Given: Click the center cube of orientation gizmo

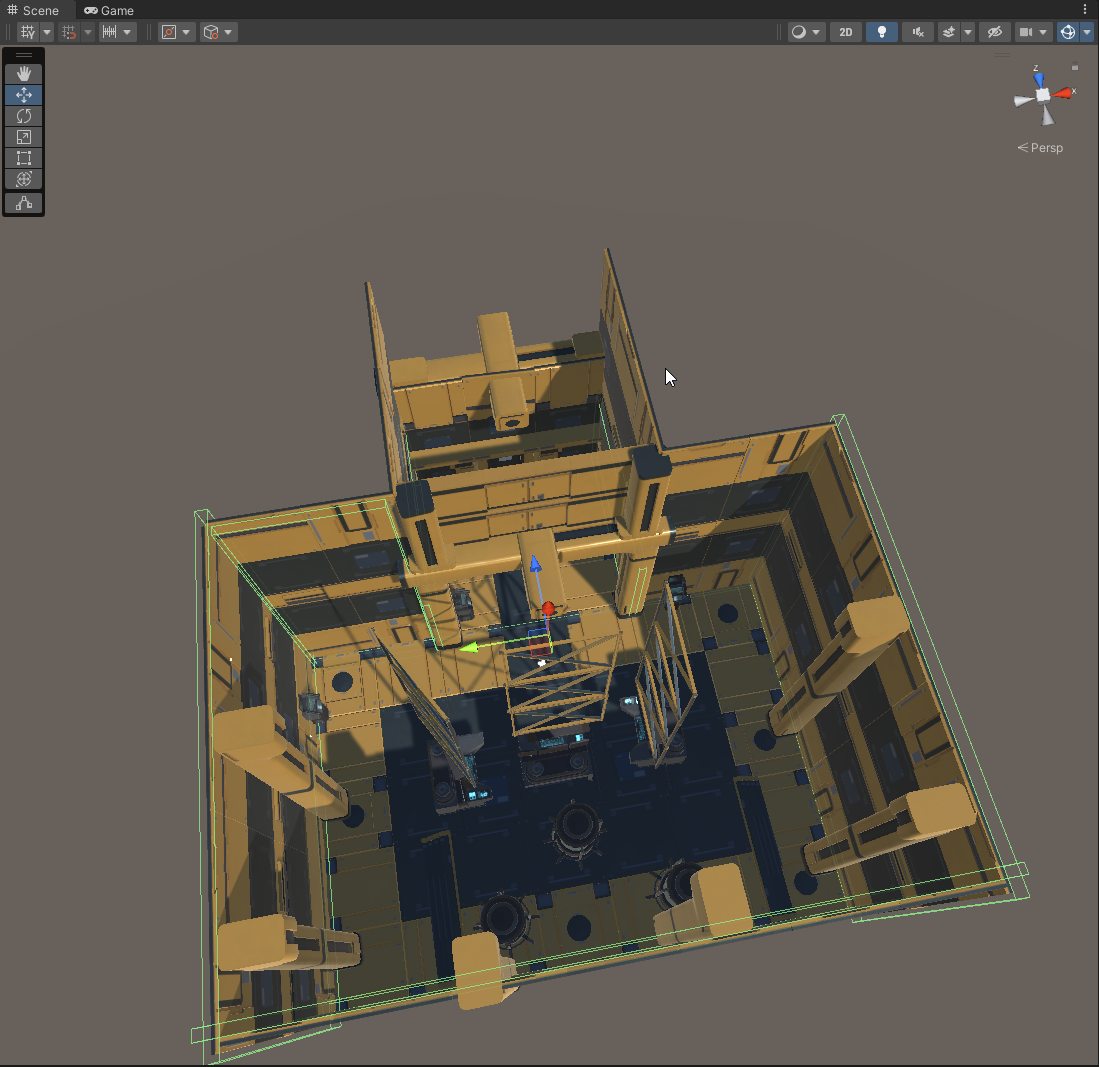Looking at the screenshot, I should pyautogui.click(x=1043, y=95).
